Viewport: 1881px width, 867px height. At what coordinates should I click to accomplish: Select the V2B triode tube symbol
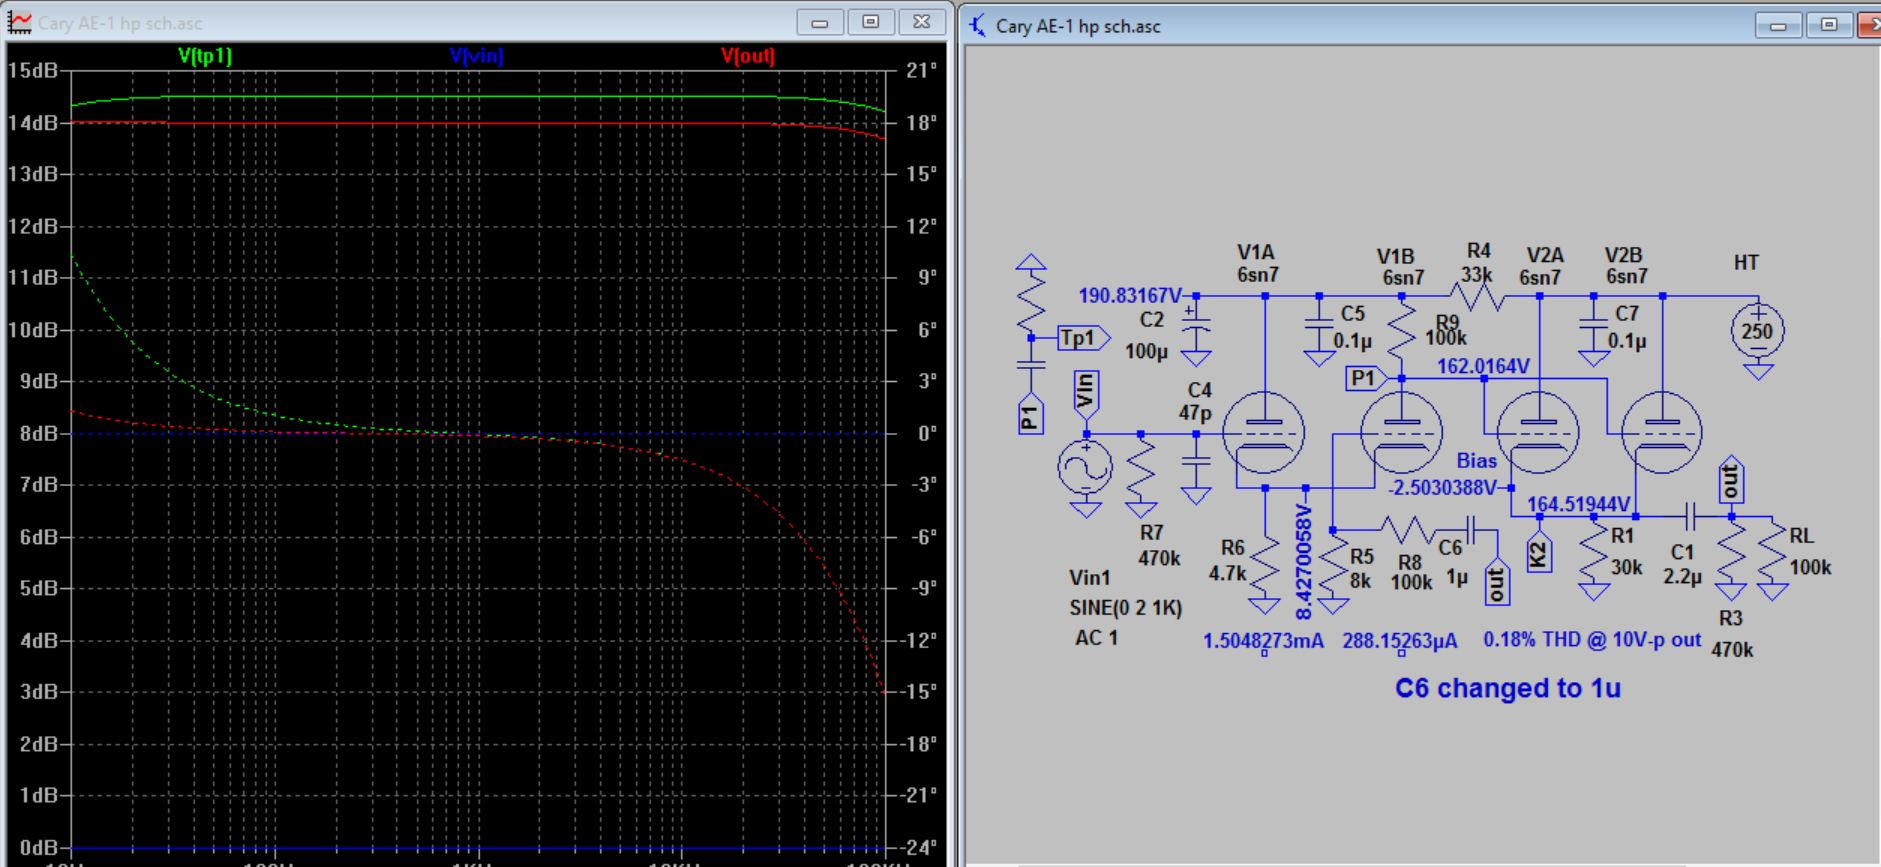pos(1661,432)
